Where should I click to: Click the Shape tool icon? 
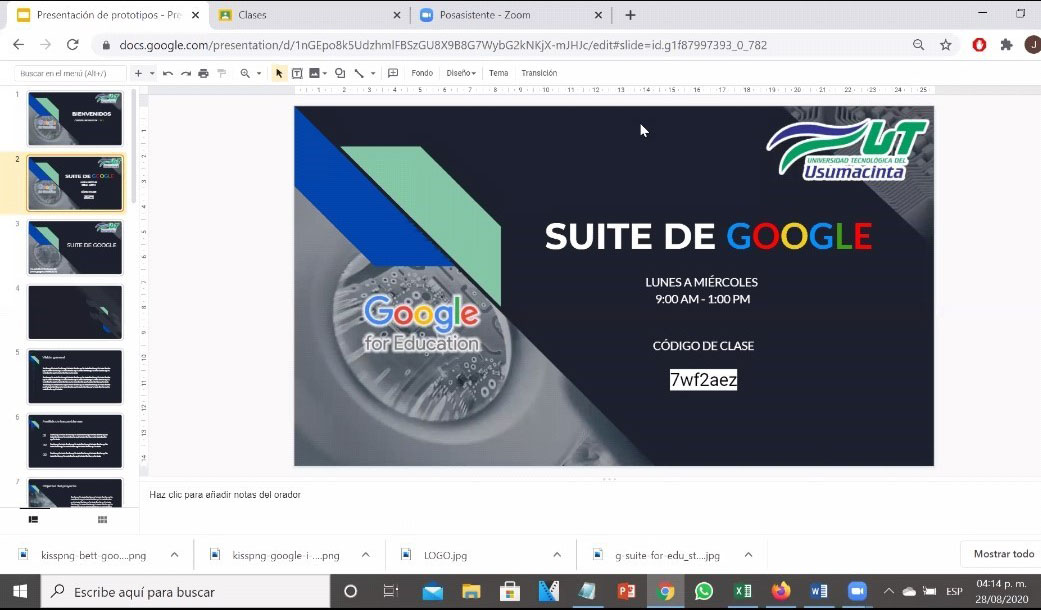[340, 73]
